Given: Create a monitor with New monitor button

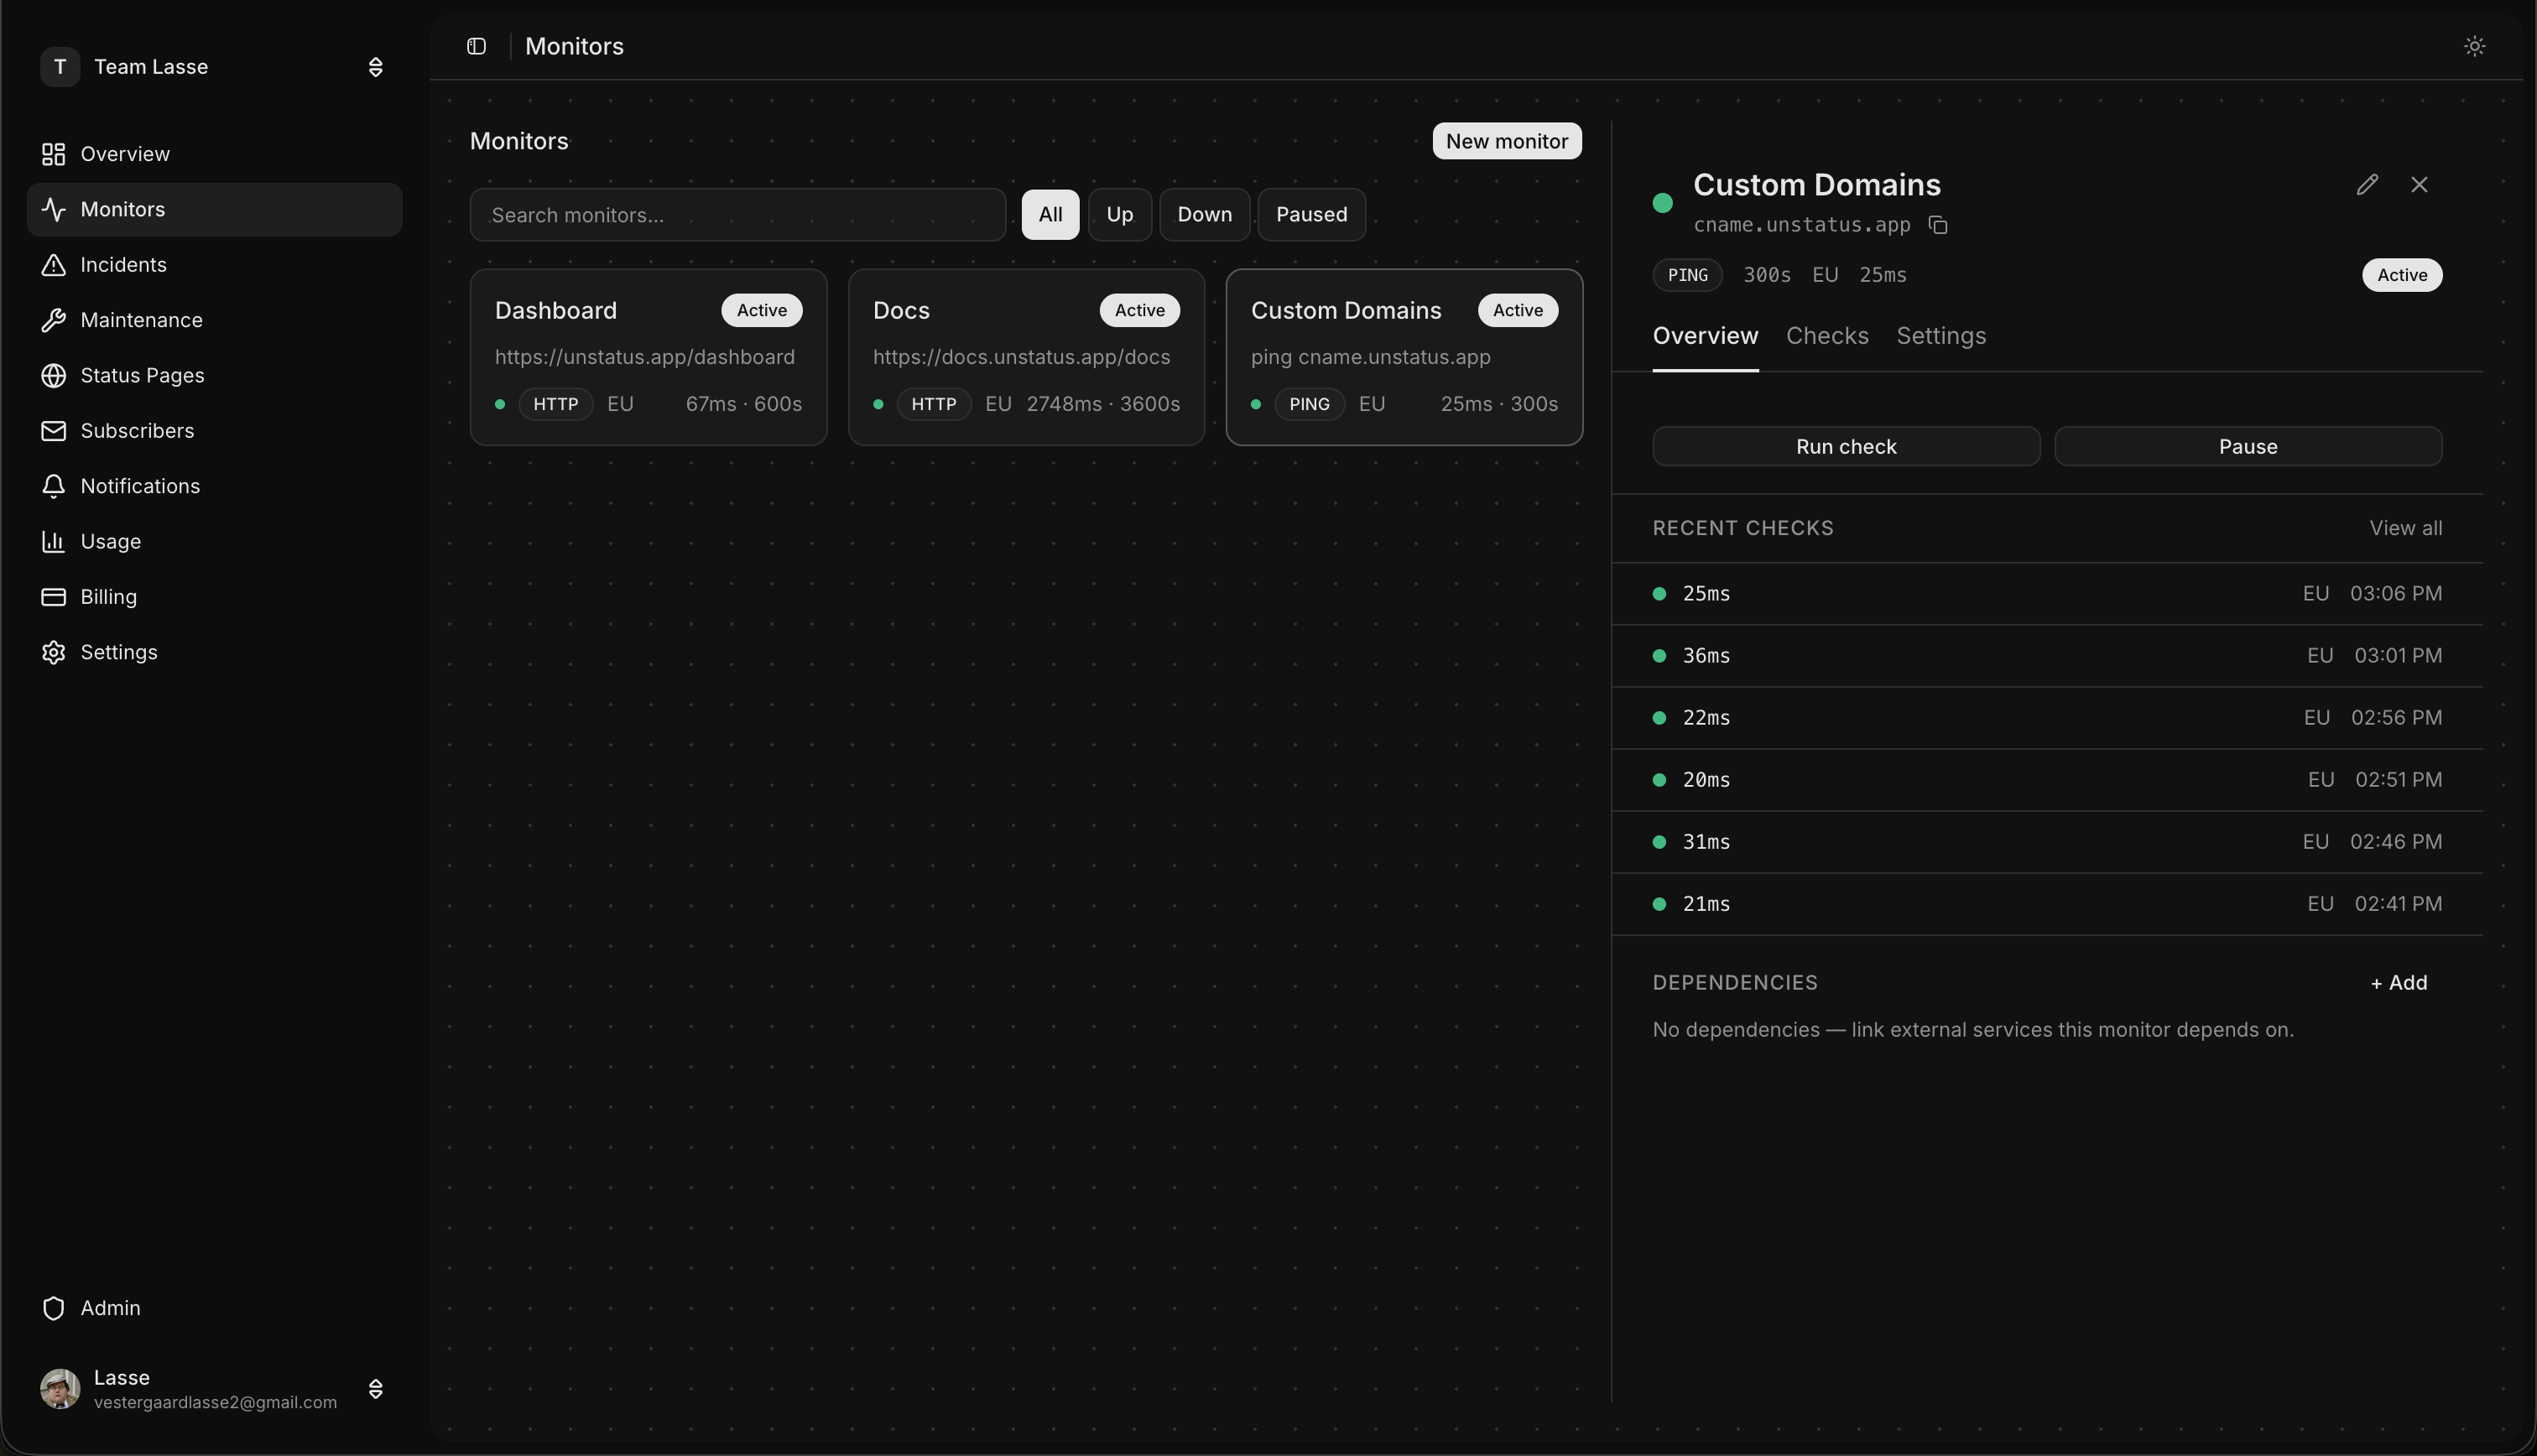Looking at the screenshot, I should (x=1506, y=141).
